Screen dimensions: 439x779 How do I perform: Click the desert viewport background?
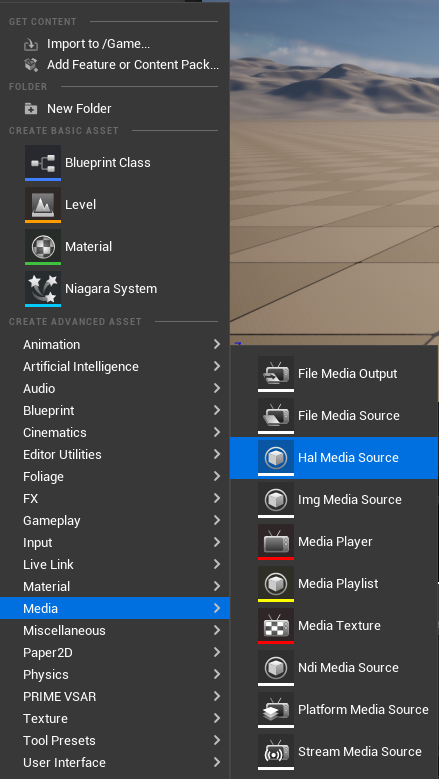334,199
